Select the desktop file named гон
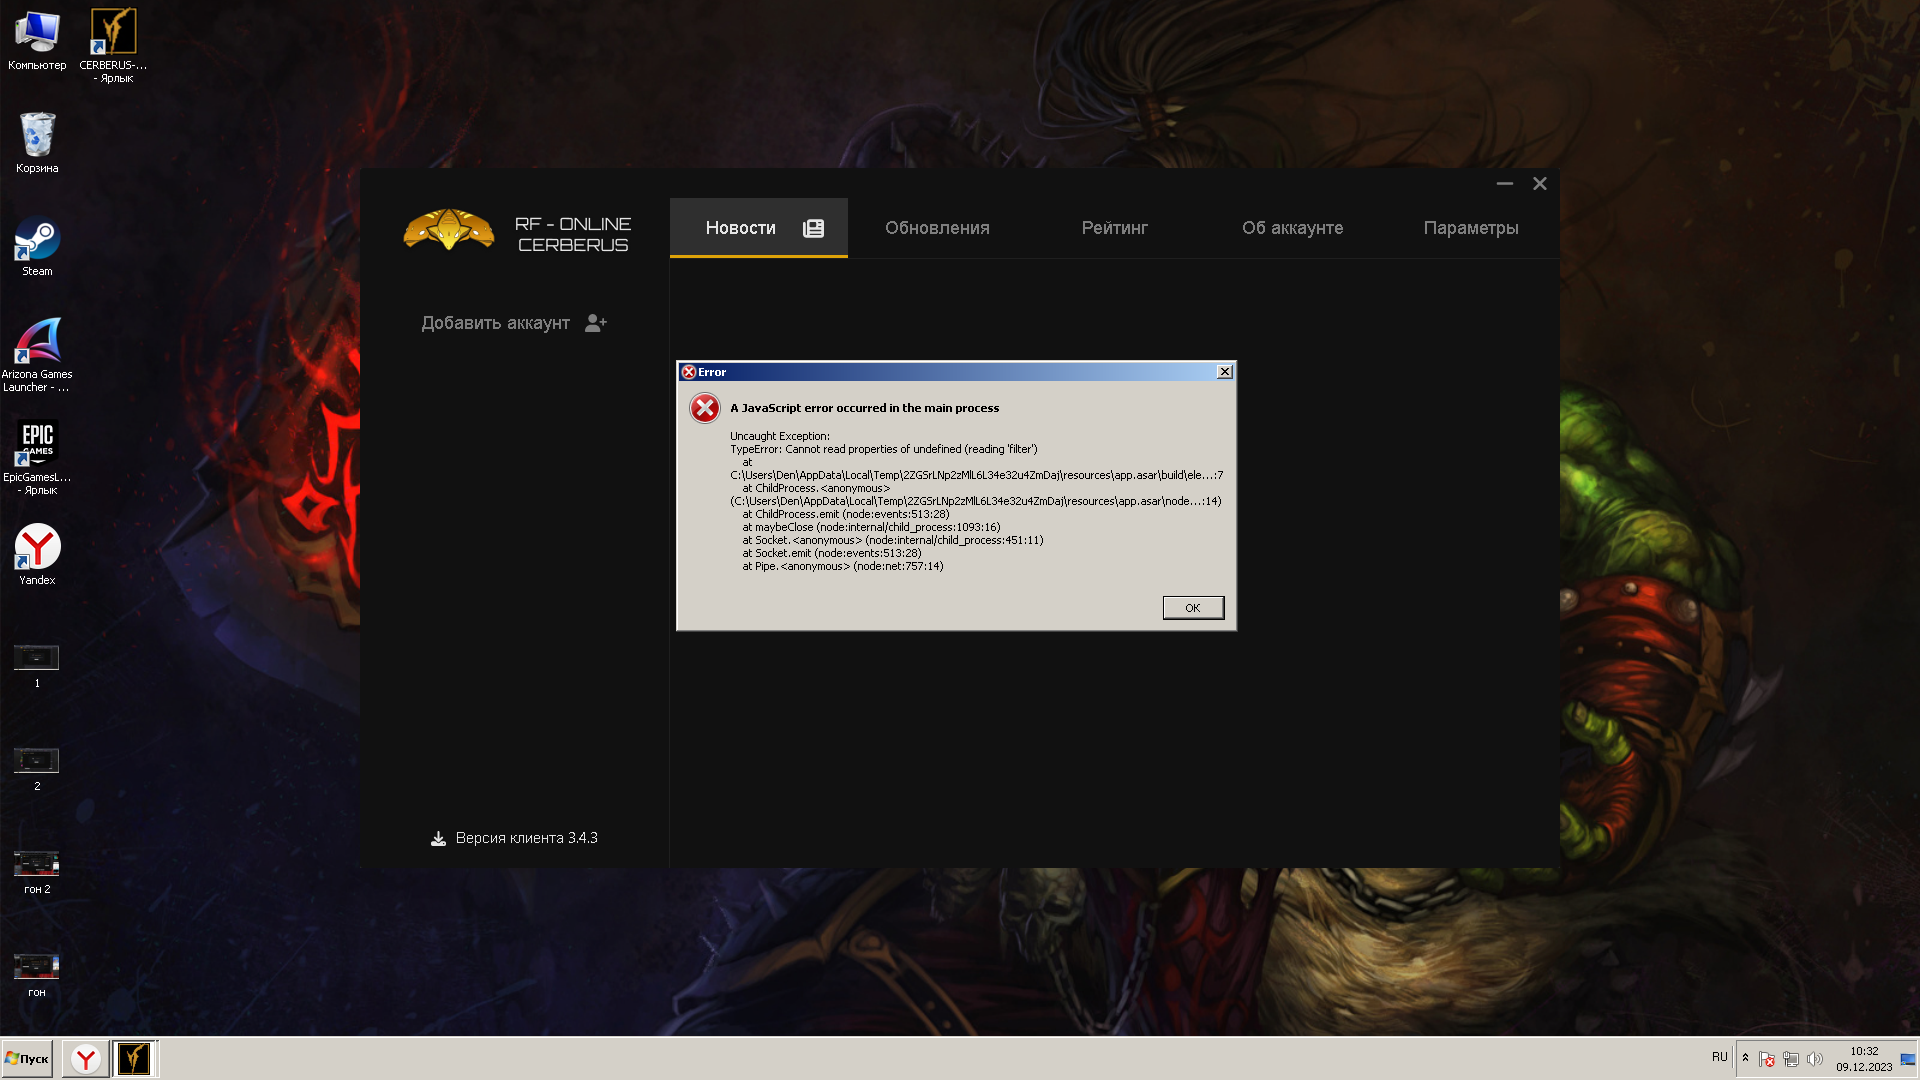The height and width of the screenshot is (1080, 1920). click(x=37, y=975)
